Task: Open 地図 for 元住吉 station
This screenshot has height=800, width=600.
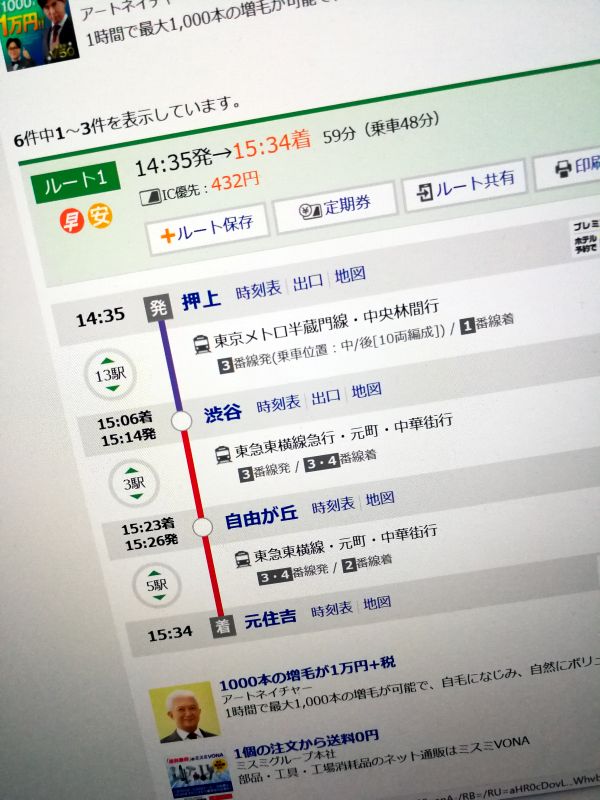Action: (x=377, y=604)
